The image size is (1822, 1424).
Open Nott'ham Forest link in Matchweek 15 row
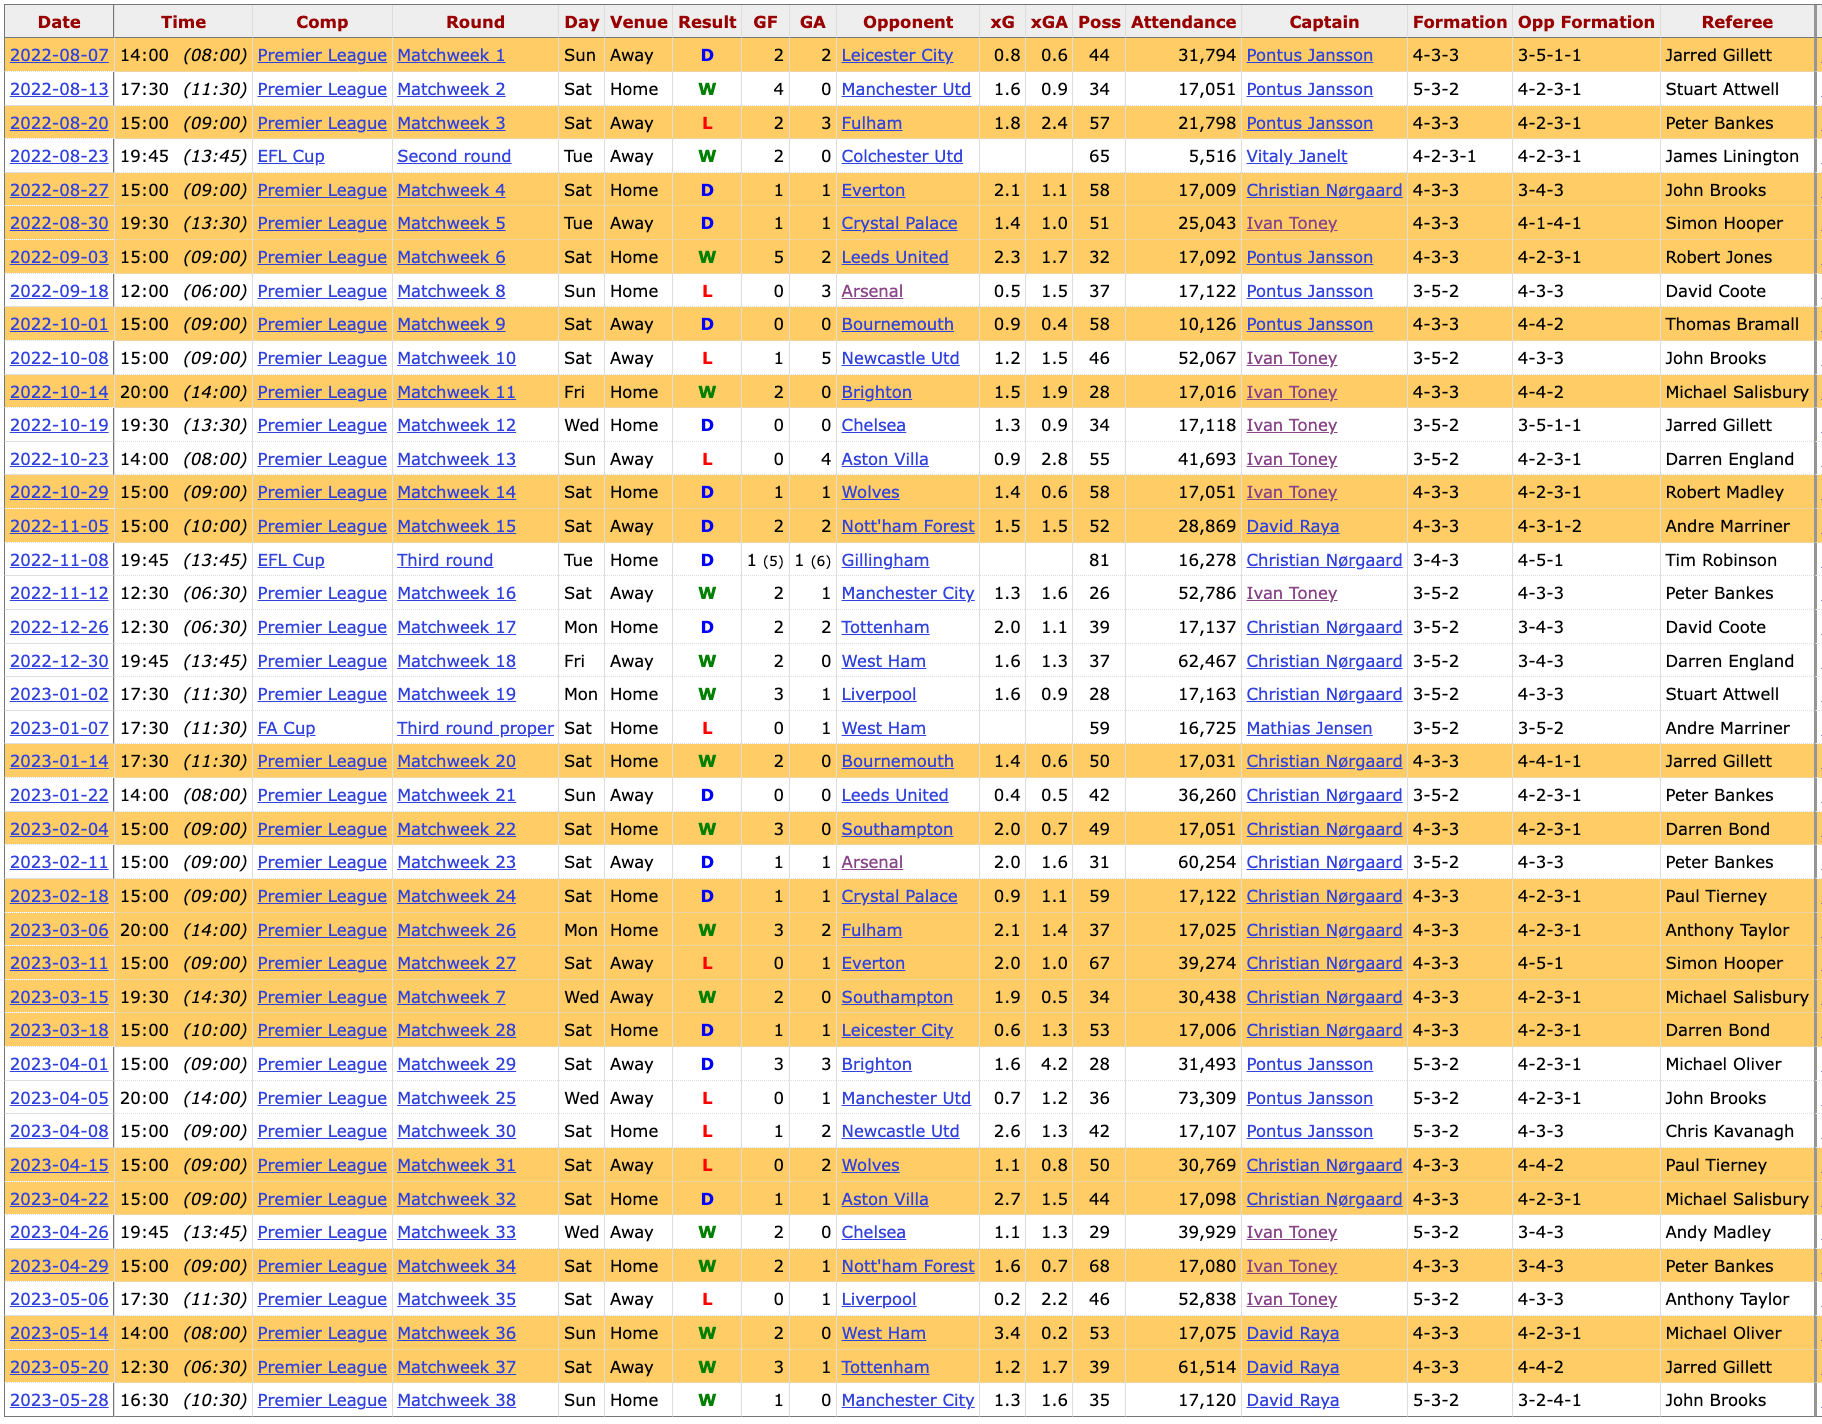(x=907, y=526)
